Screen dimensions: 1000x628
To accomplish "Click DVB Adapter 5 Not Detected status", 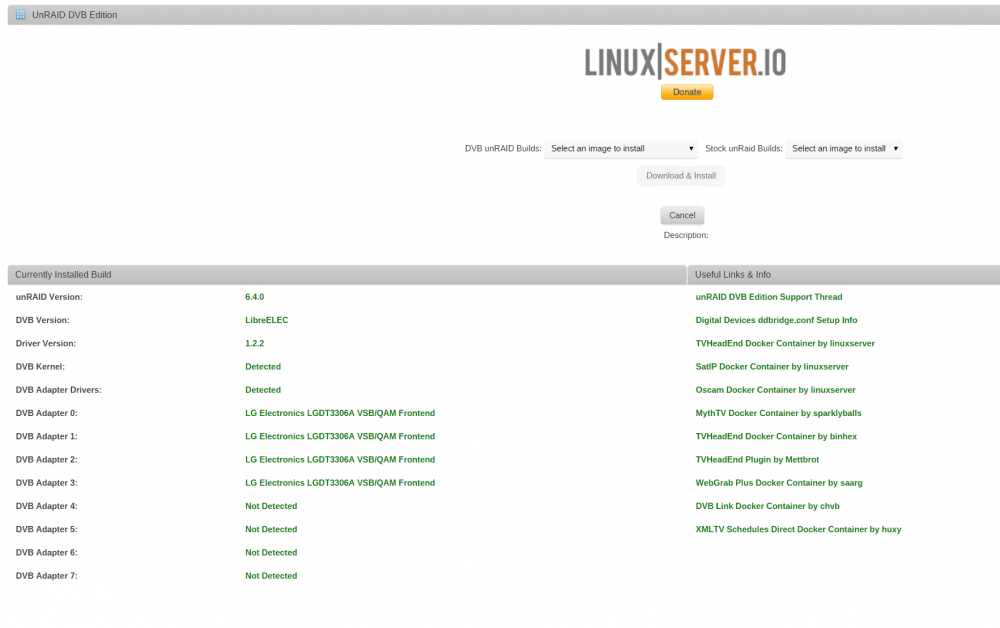I will coord(271,529).
